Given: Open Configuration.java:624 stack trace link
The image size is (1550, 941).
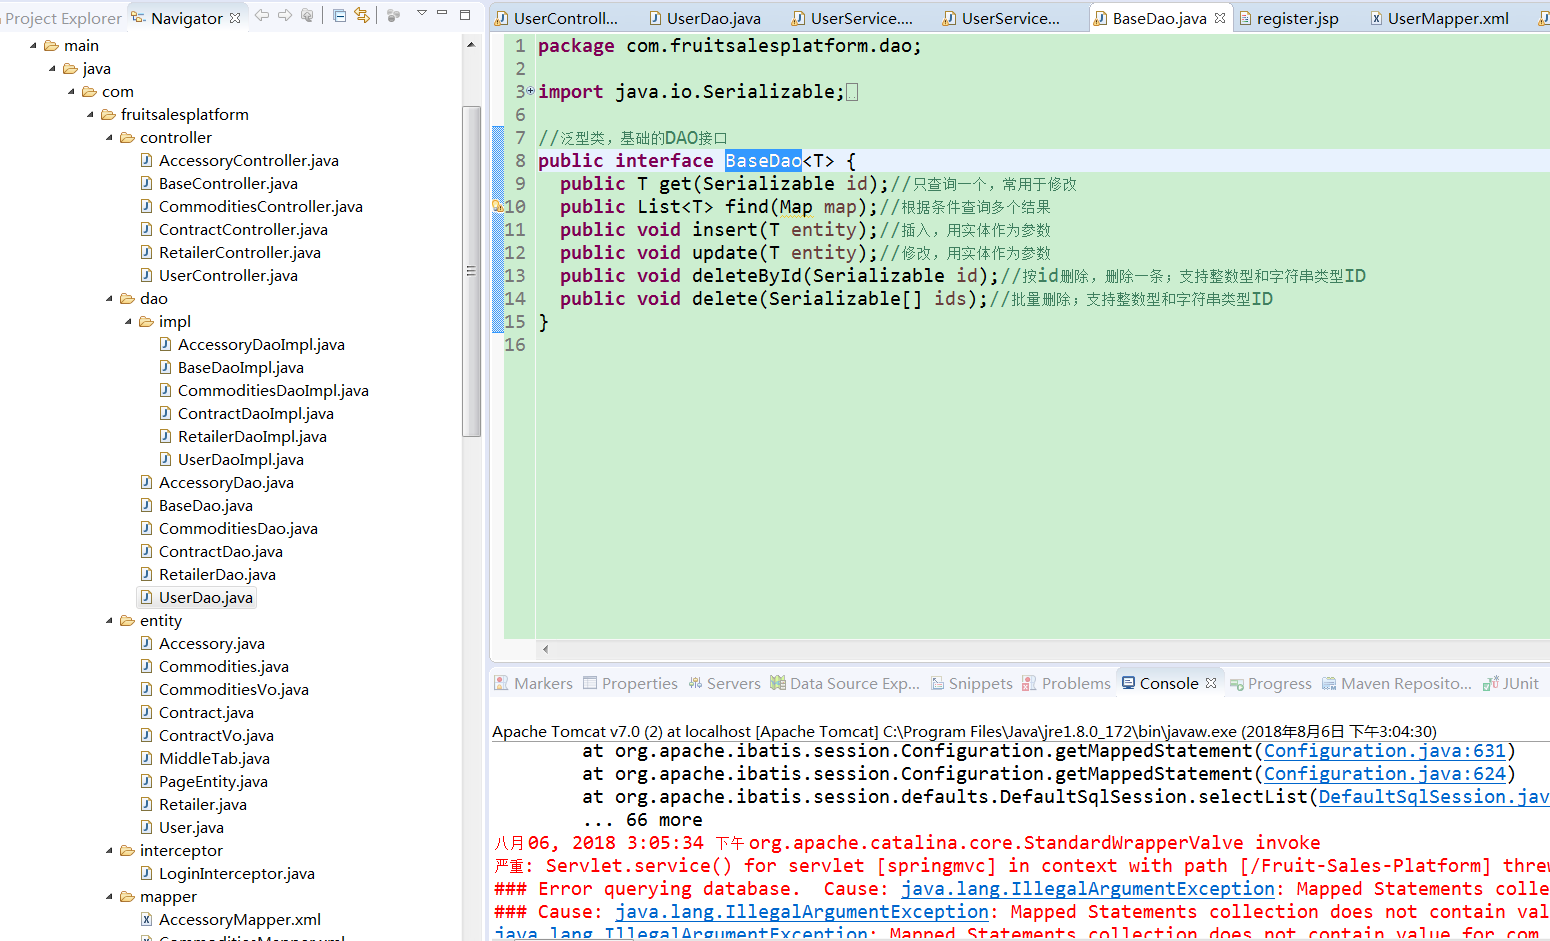Looking at the screenshot, I should point(1385,774).
